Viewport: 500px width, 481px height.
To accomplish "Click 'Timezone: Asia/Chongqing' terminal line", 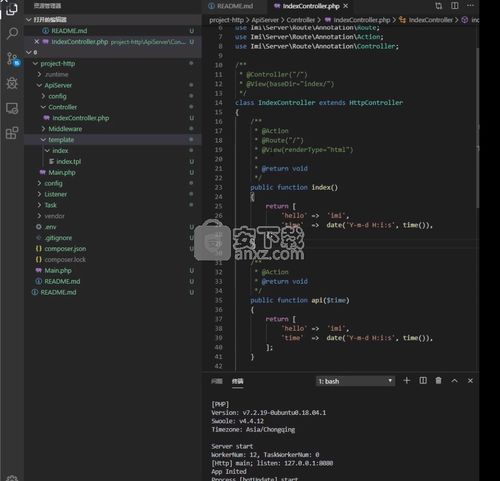I will coord(253,430).
